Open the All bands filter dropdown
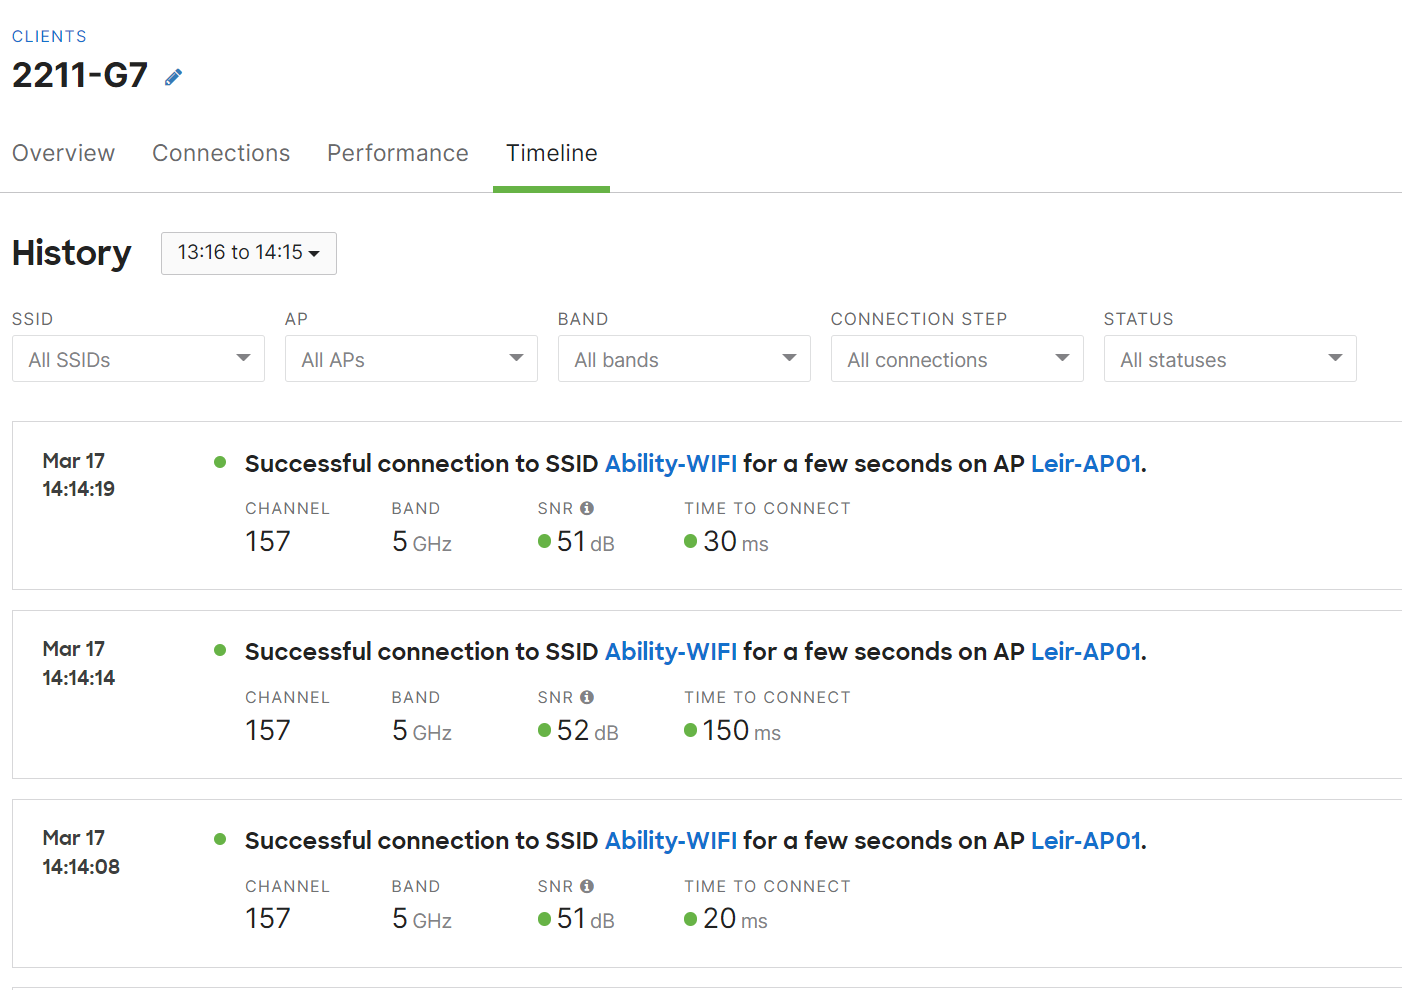The width and height of the screenshot is (1402, 990). pos(684,359)
